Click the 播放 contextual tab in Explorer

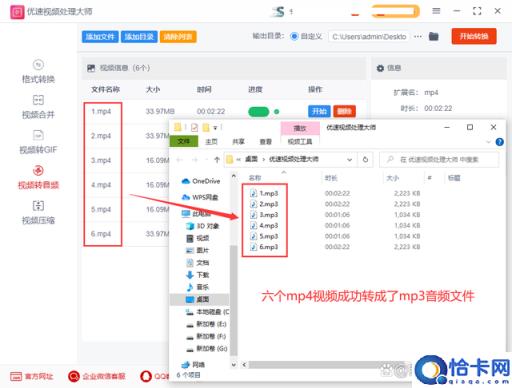click(300, 128)
